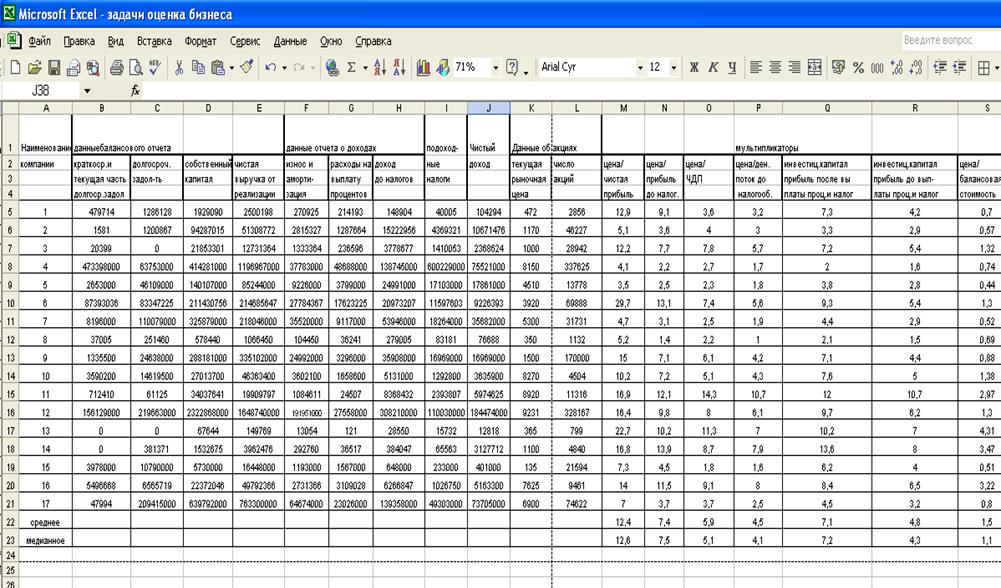This screenshot has width=1001, height=588.
Task: Click the 'Введите вопрос' help box
Action: 945,41
